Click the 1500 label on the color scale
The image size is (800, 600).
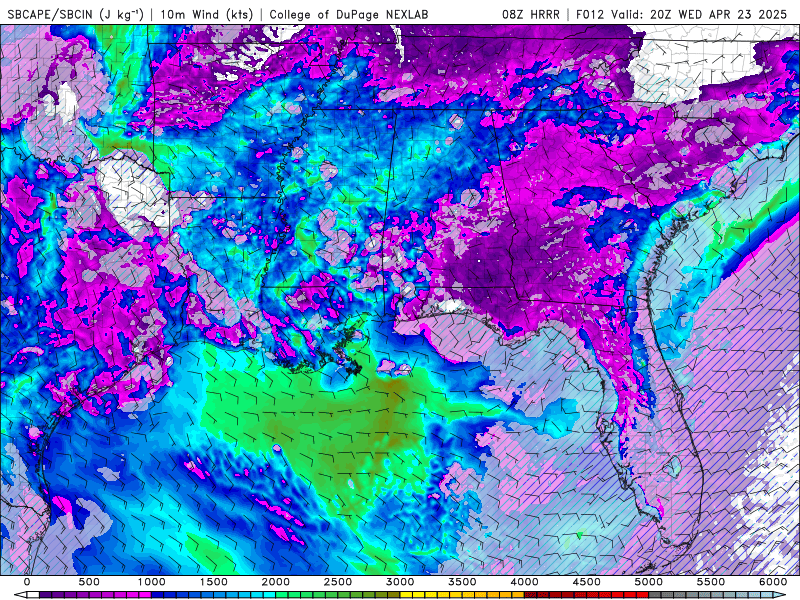[214, 582]
